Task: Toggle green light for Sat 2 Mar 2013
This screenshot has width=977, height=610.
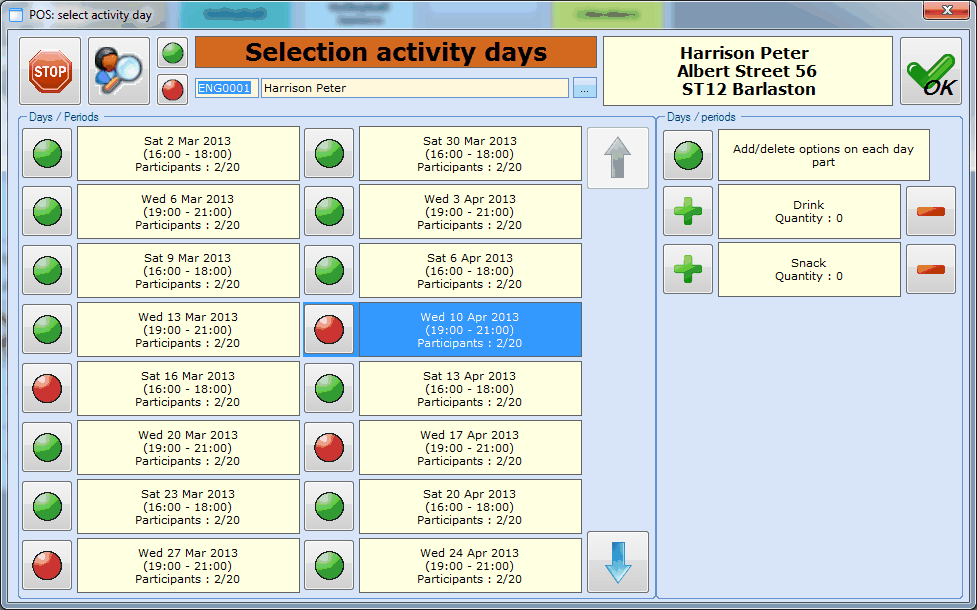Action: tap(47, 153)
